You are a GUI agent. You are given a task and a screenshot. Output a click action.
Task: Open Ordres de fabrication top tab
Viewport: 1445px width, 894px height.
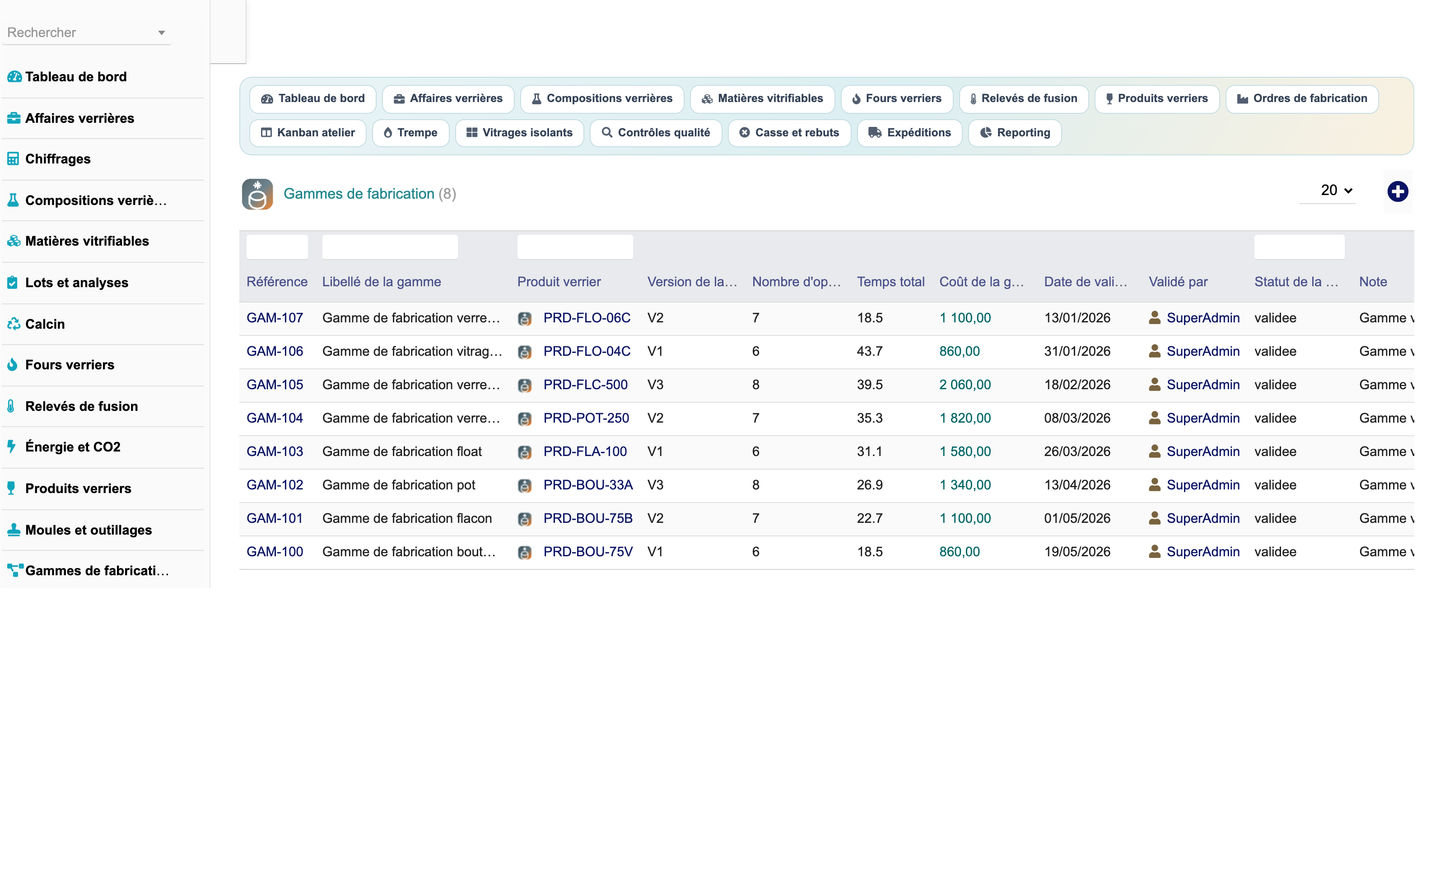(1302, 99)
